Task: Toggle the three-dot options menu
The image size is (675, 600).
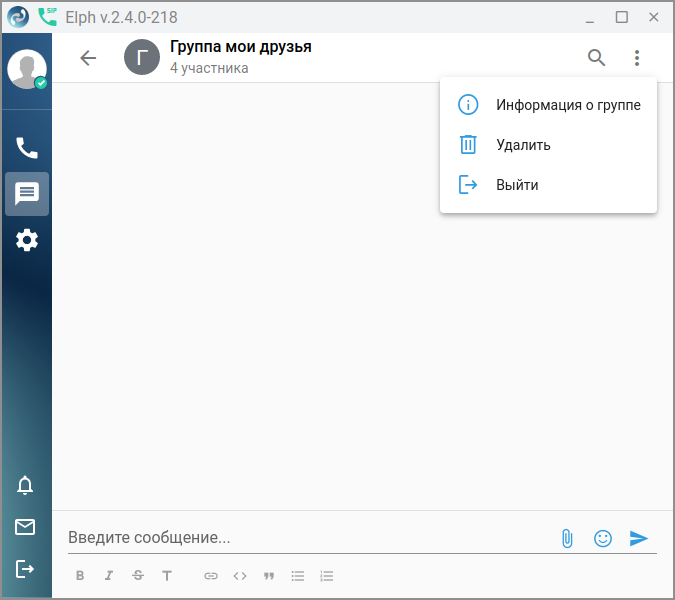Action: 637,58
